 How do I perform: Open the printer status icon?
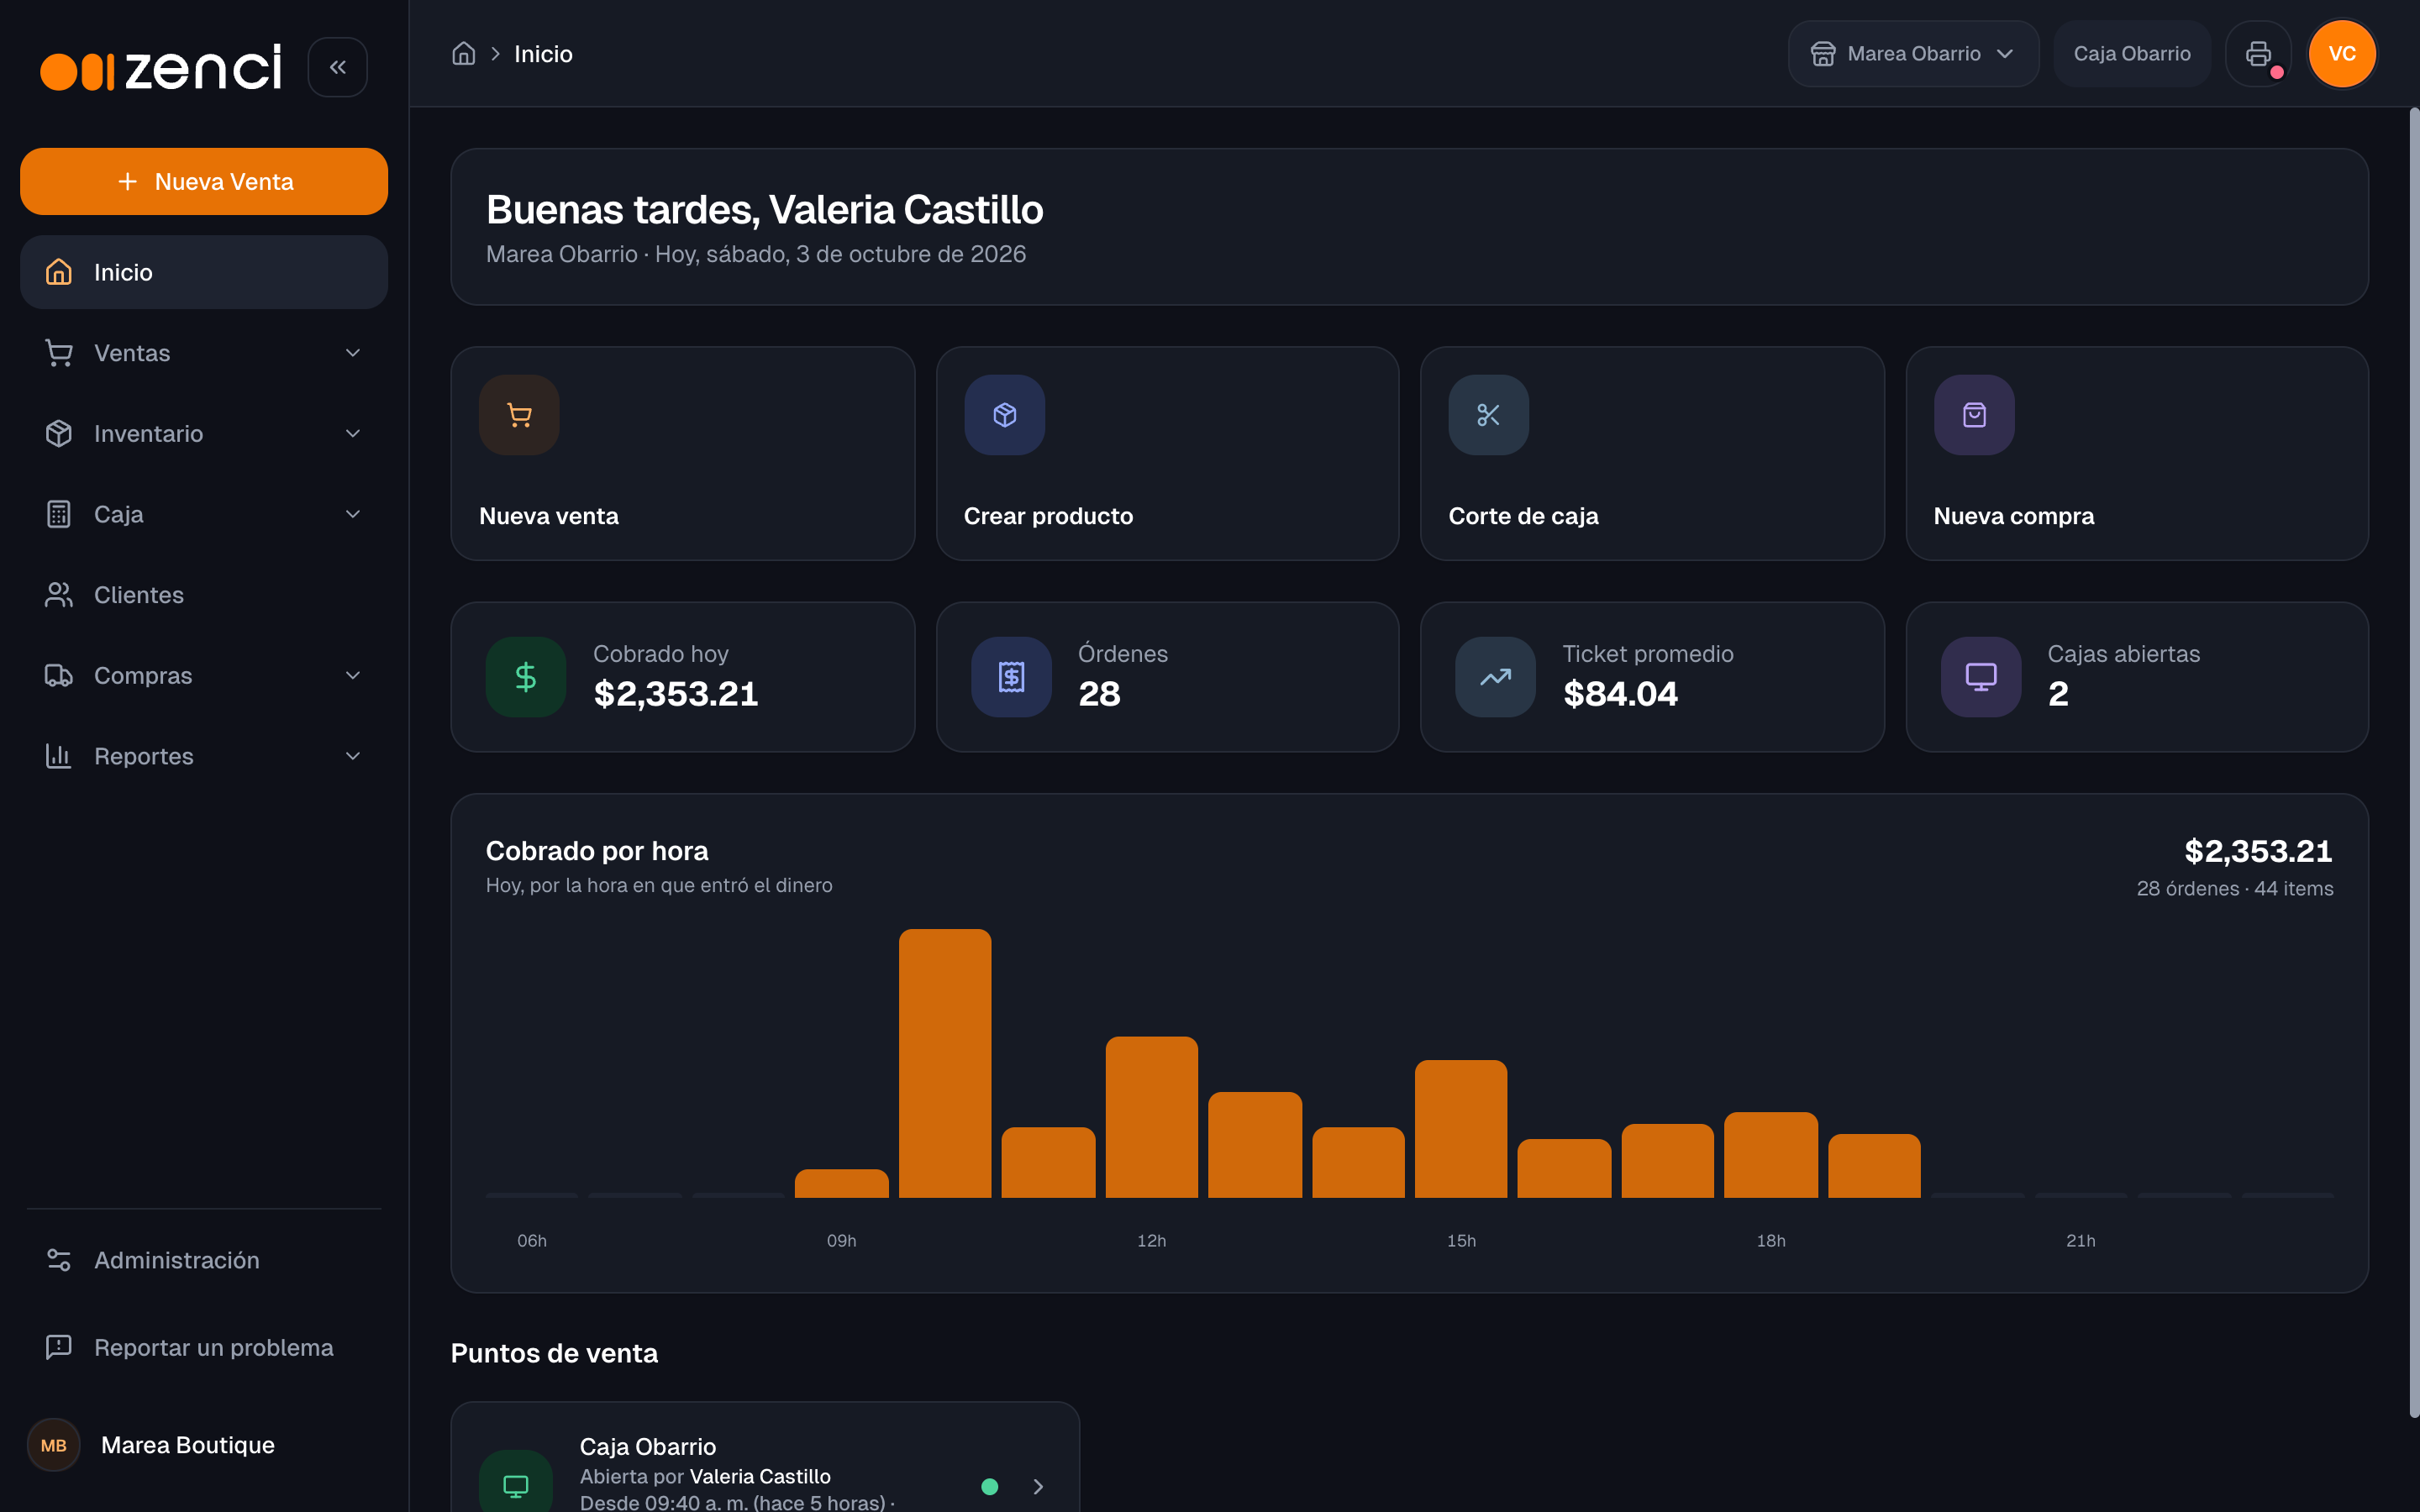tap(2258, 54)
